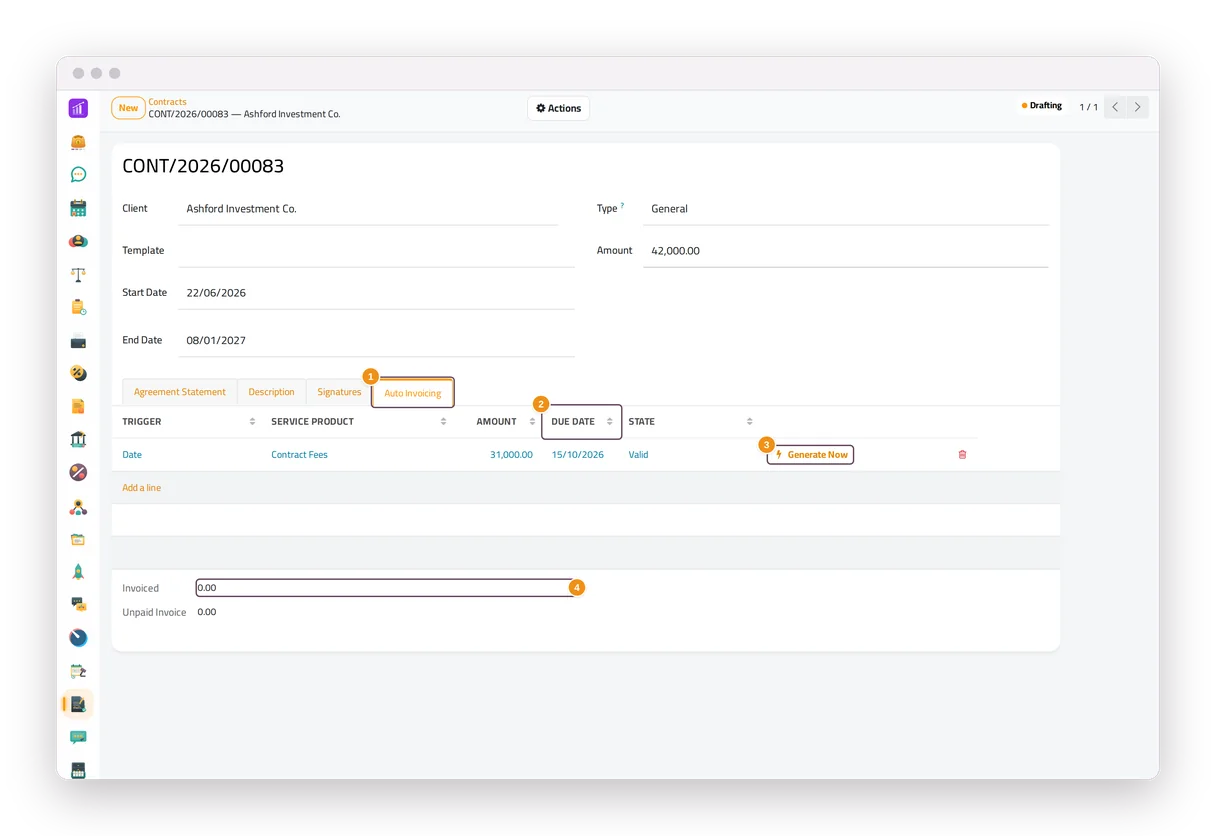1216x836 pixels.
Task: Click the Start Date field 22/06/2026
Action: [x=376, y=293]
